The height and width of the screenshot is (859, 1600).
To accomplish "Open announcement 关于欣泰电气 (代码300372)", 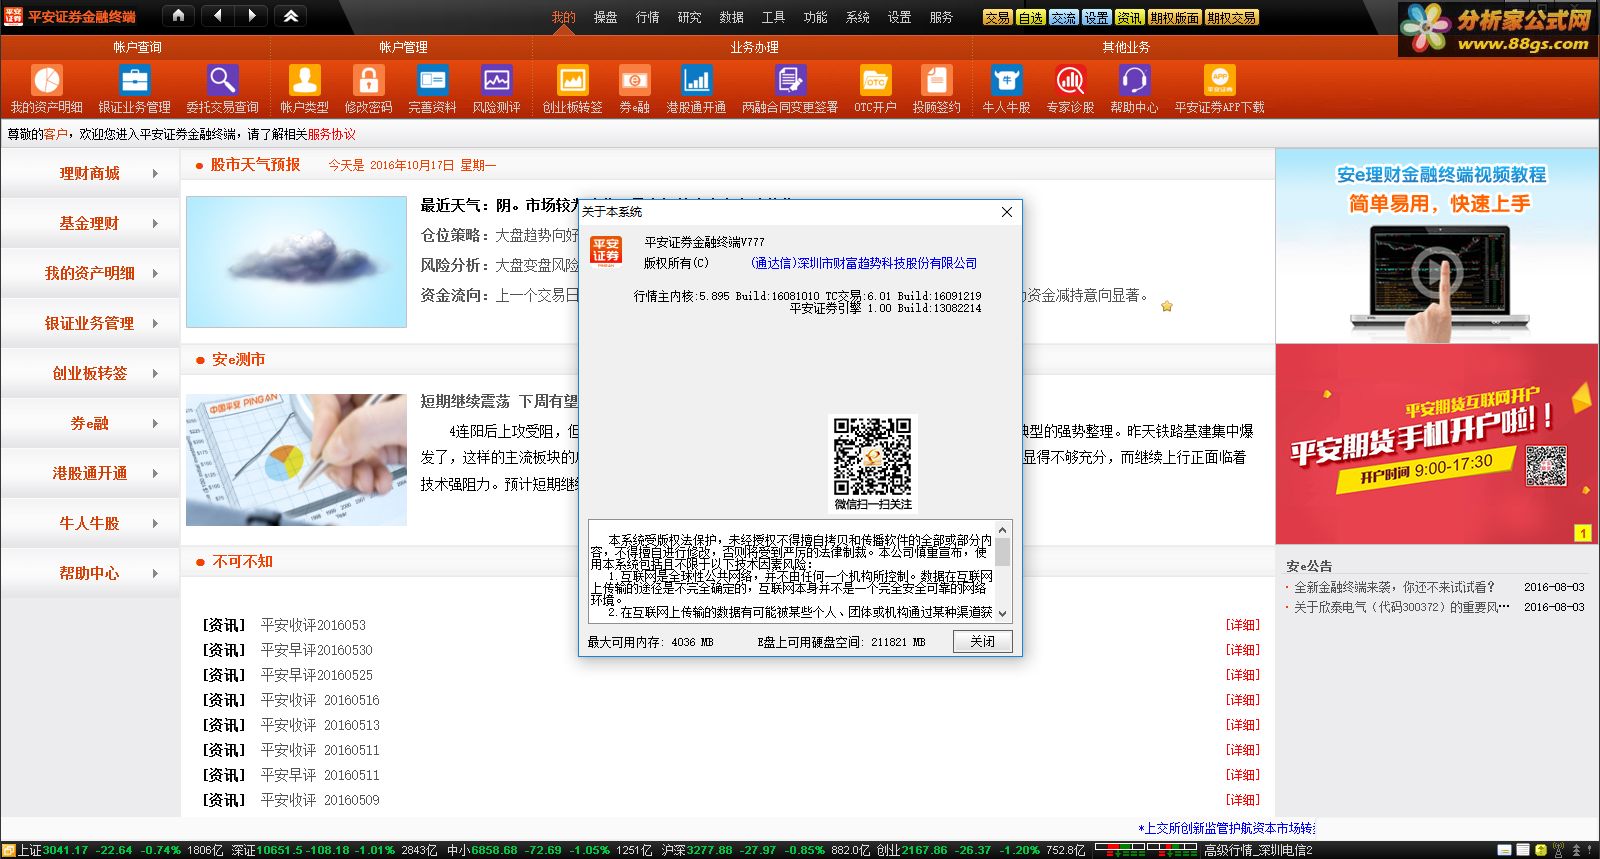I will (x=1401, y=607).
